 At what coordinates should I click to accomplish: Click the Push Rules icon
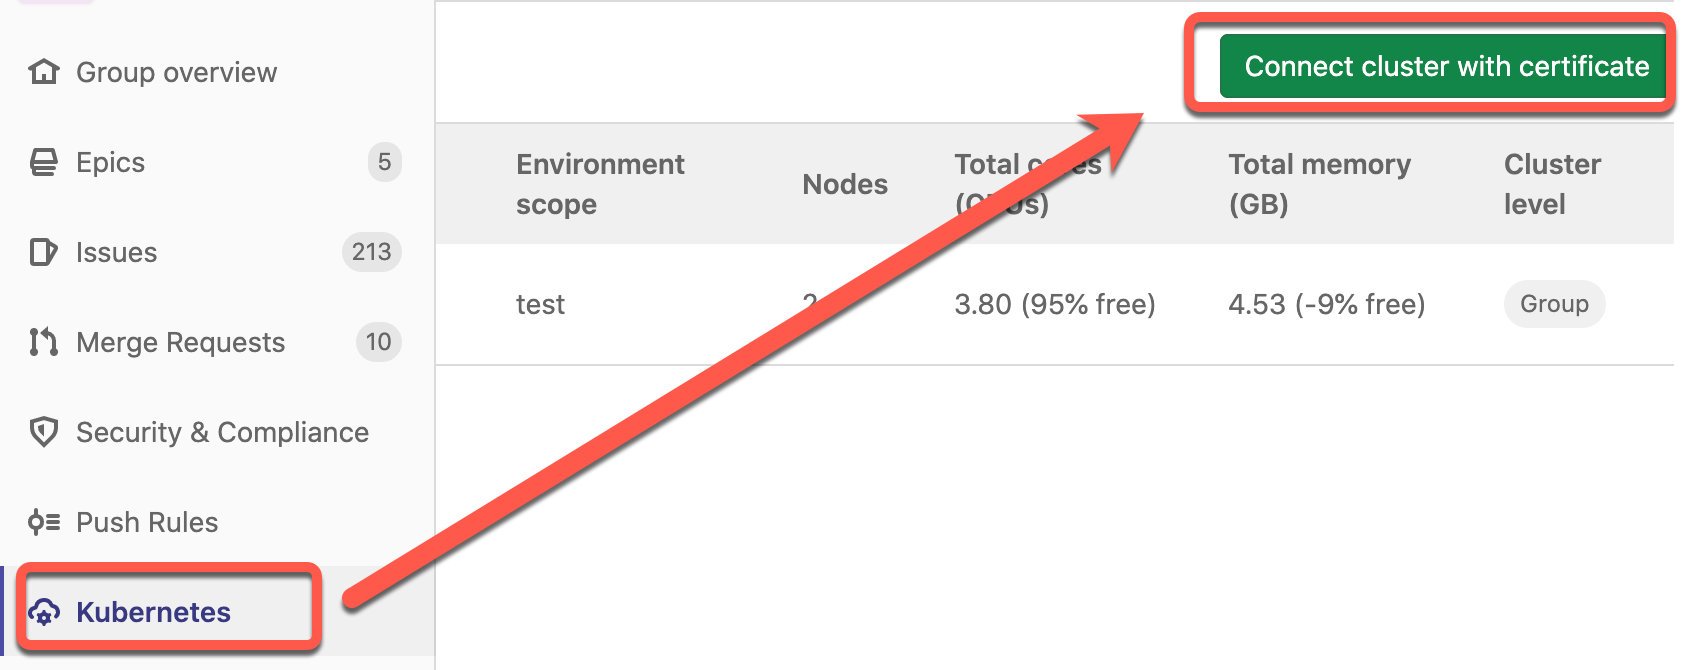(44, 522)
